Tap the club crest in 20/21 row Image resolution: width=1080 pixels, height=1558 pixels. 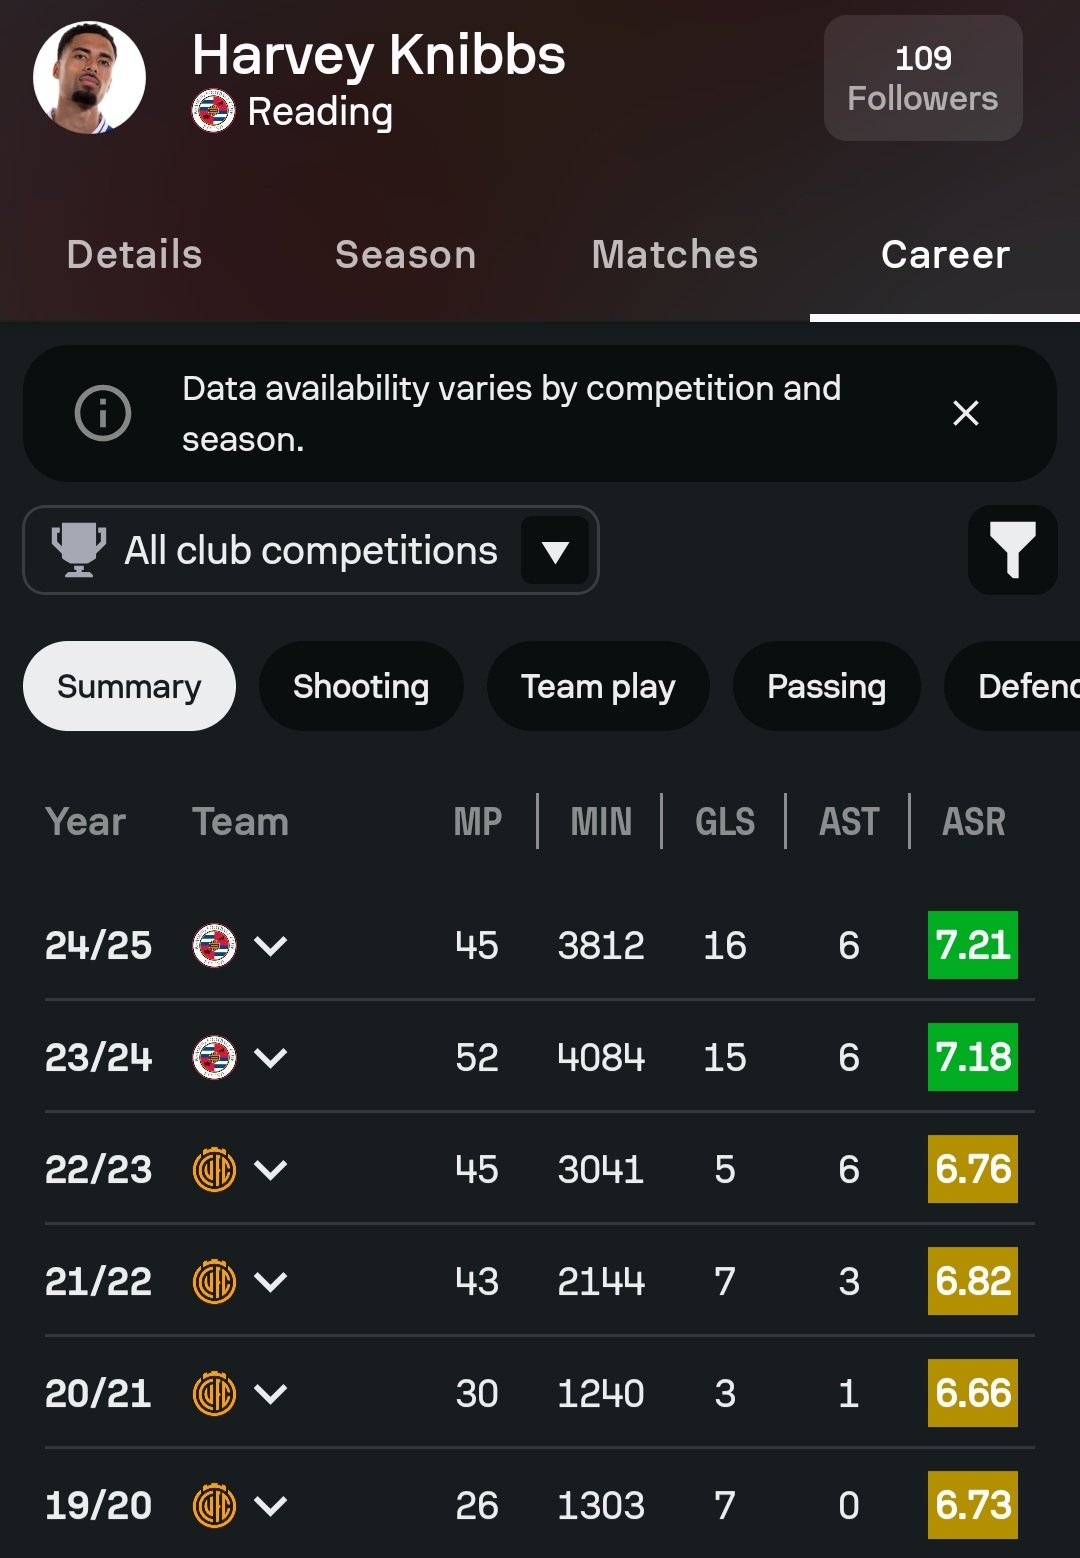tap(214, 1393)
